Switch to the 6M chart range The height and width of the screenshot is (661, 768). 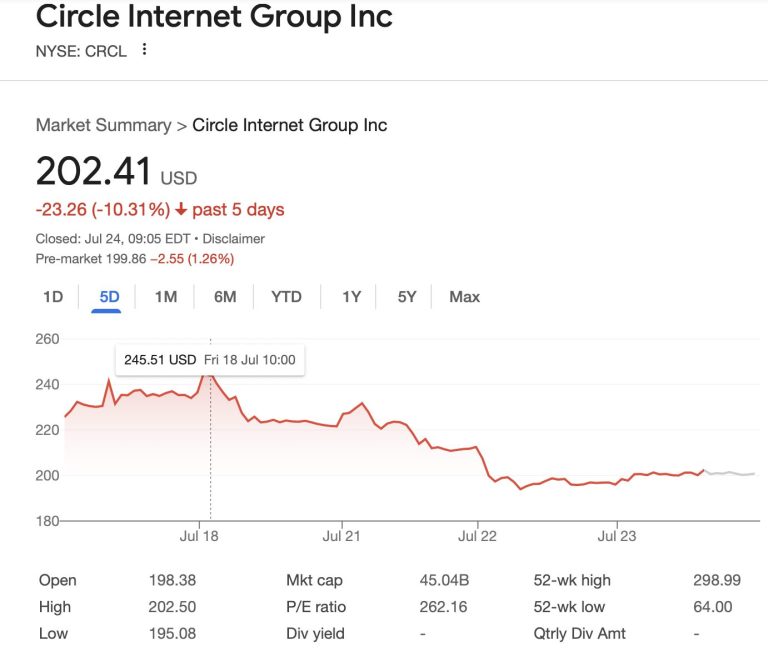coord(225,296)
